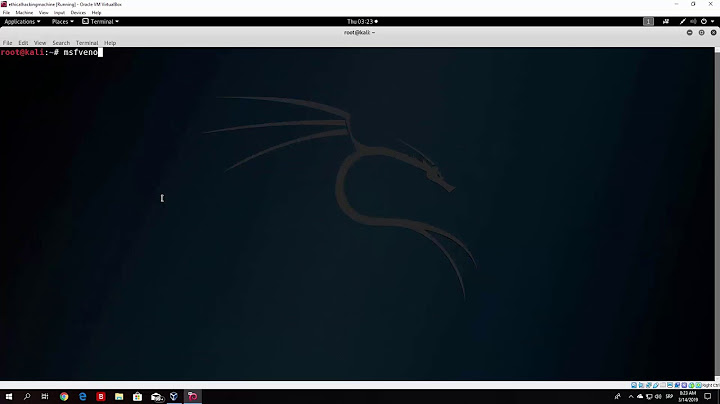Image resolution: width=720 pixels, height=404 pixels.
Task: Click VirtualBox mouse integration status icon
Action: (691, 385)
